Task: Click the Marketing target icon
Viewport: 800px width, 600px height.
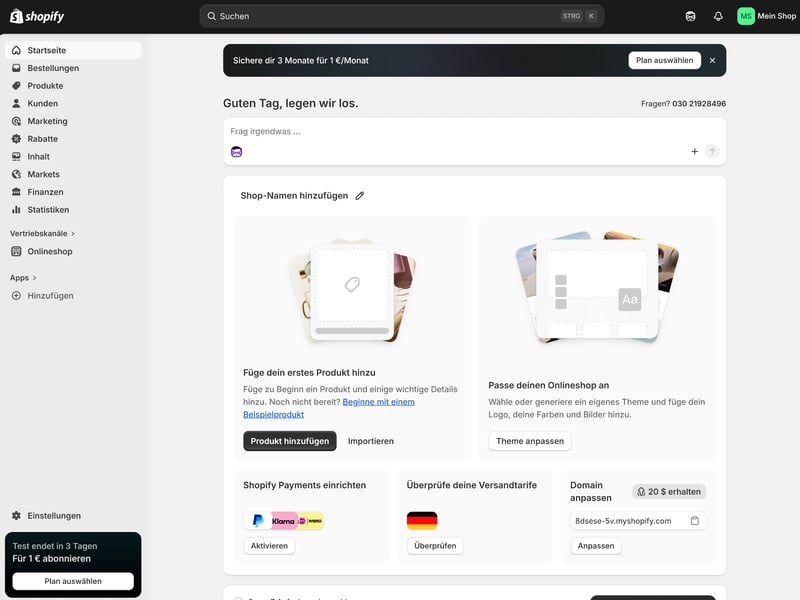Action: click(16, 121)
